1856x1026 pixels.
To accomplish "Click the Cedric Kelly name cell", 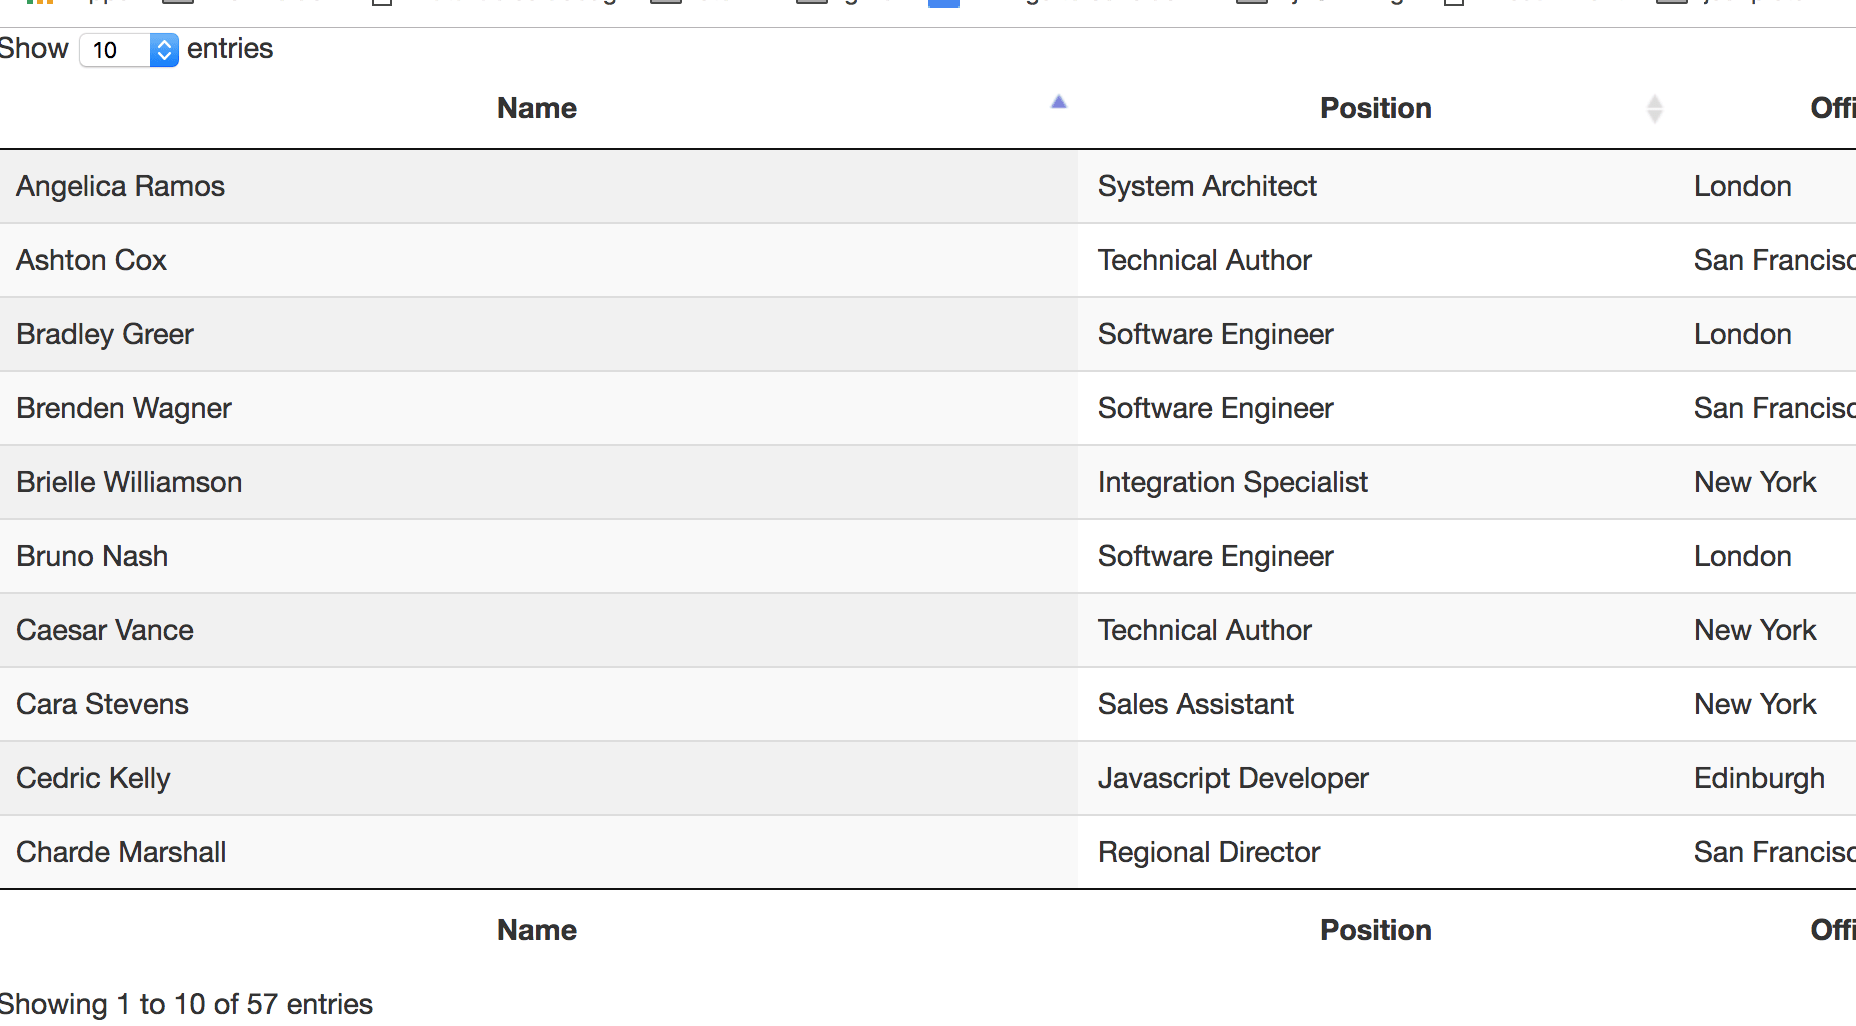I will point(93,778).
